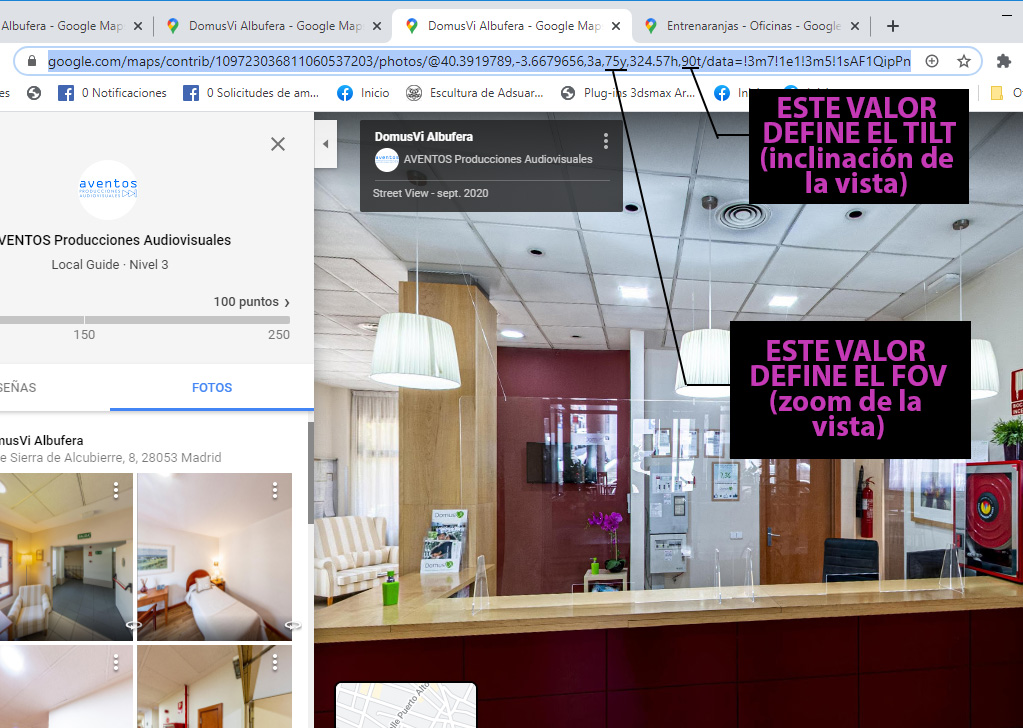
Task: Close the contributor profile panel
Action: click(x=278, y=144)
